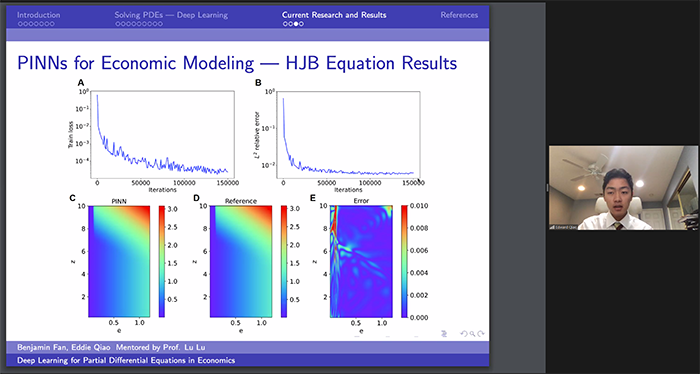Screen dimensions: 700x374
Task: Select last slide dot under Solving PDEs section
Action: click(x=160, y=24)
